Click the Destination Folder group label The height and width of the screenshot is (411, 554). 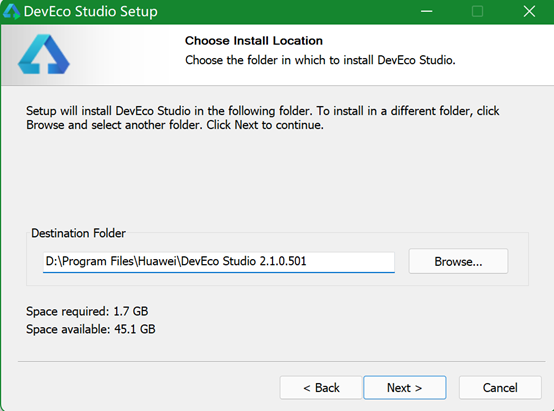click(78, 233)
